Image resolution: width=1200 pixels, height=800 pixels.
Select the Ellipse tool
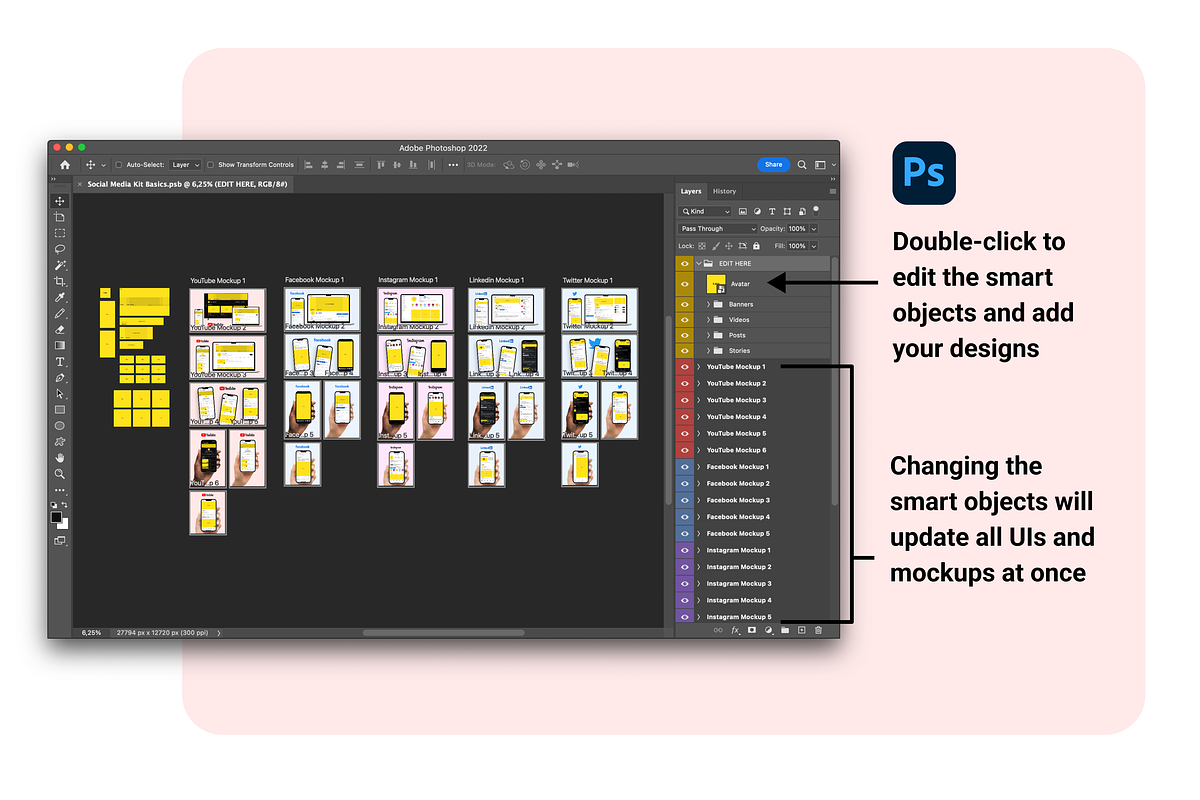tap(60, 426)
